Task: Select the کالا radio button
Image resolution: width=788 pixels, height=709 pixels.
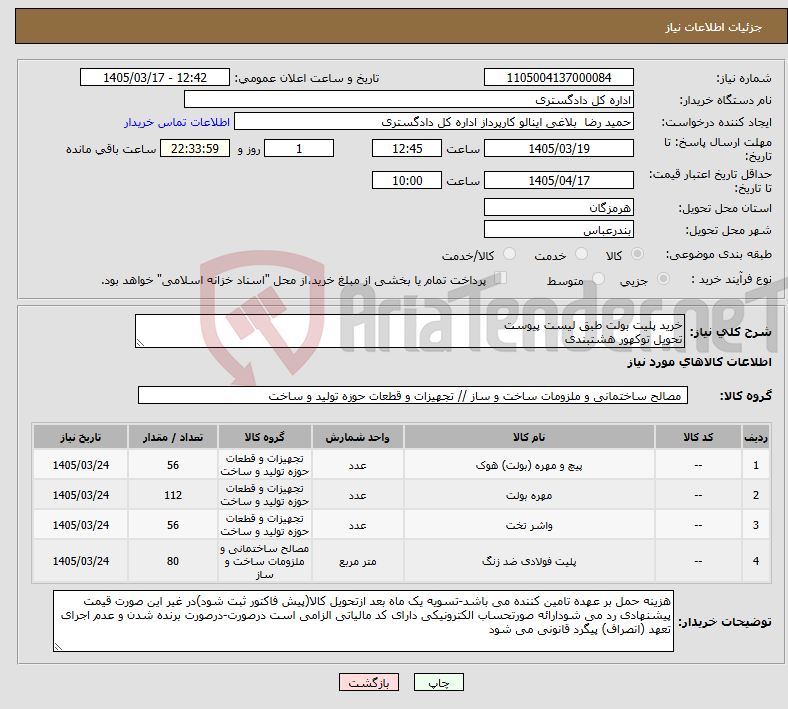Action: [637, 254]
